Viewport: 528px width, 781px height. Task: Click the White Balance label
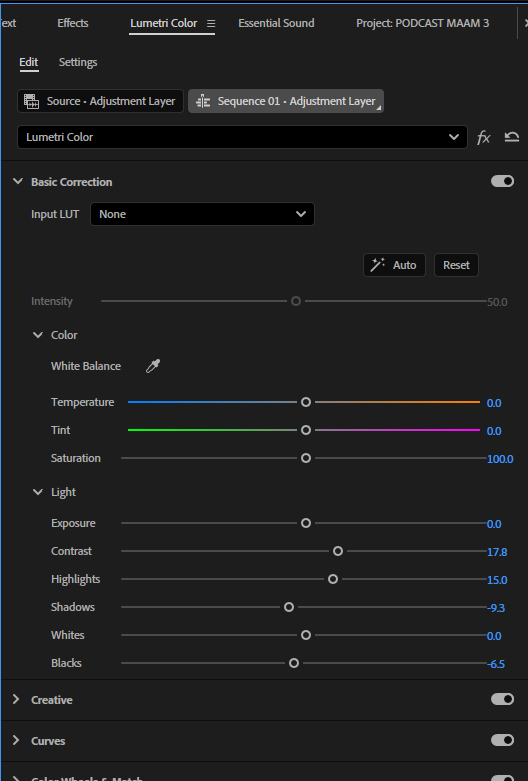click(86, 366)
